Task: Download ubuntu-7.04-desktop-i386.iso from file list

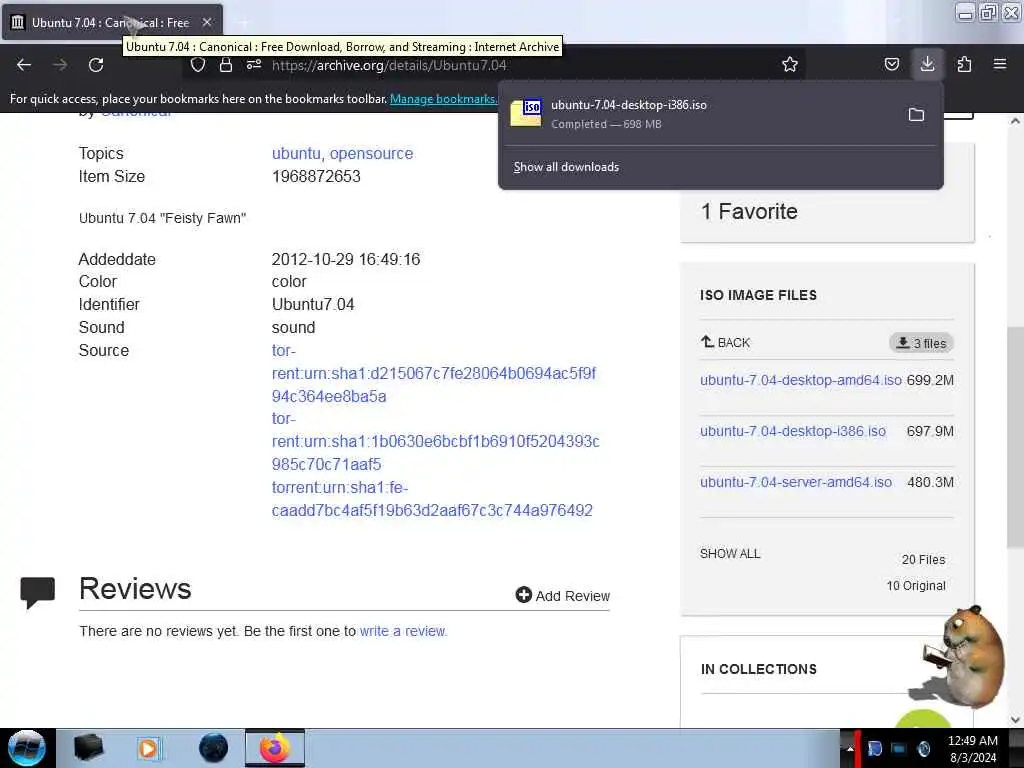Action: [793, 431]
